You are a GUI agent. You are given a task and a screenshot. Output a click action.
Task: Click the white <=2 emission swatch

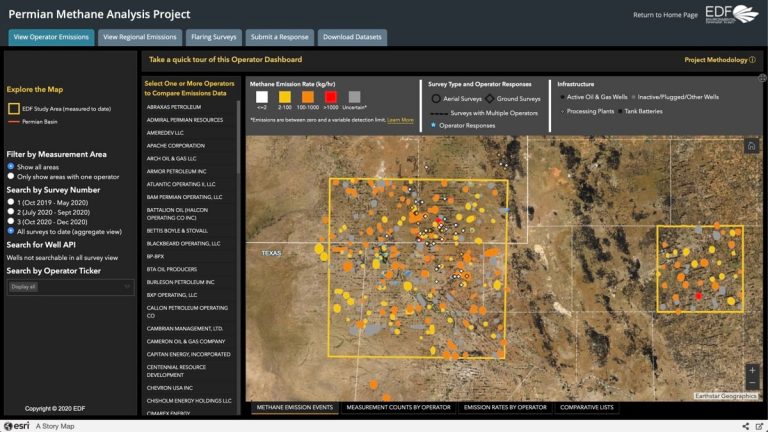262,96
